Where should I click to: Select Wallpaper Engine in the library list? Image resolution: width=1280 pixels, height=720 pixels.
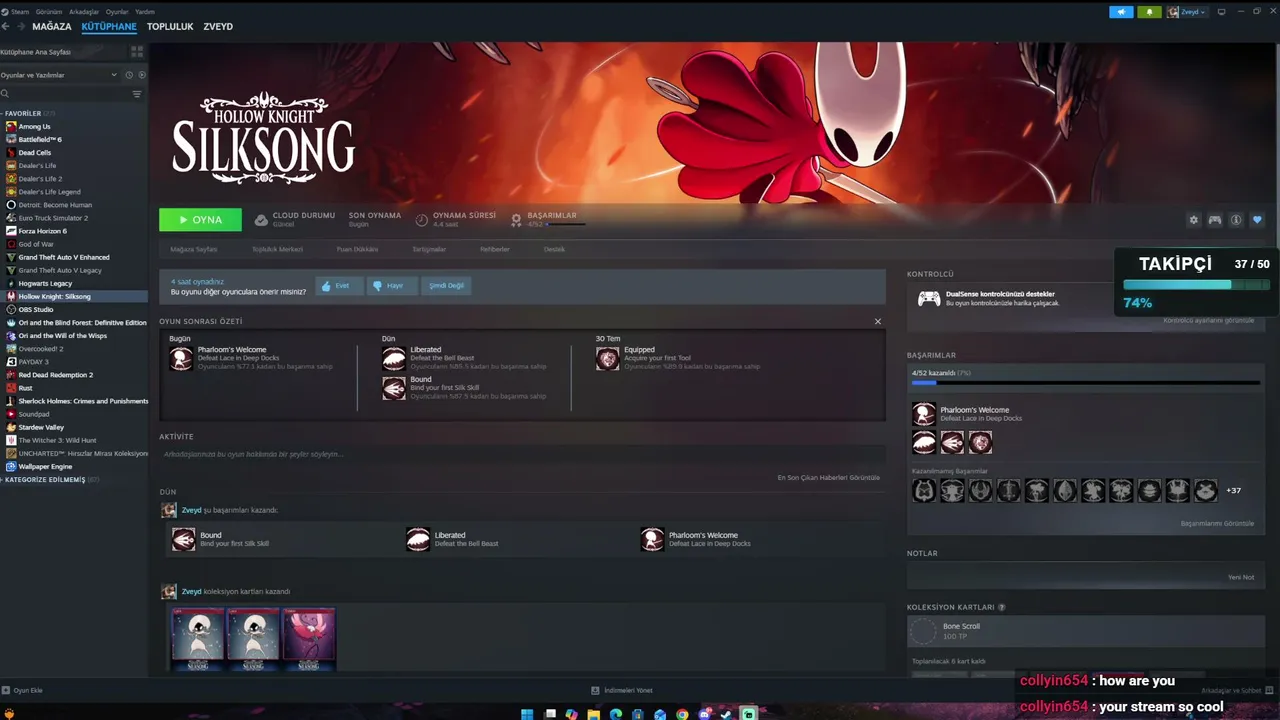click(45, 467)
